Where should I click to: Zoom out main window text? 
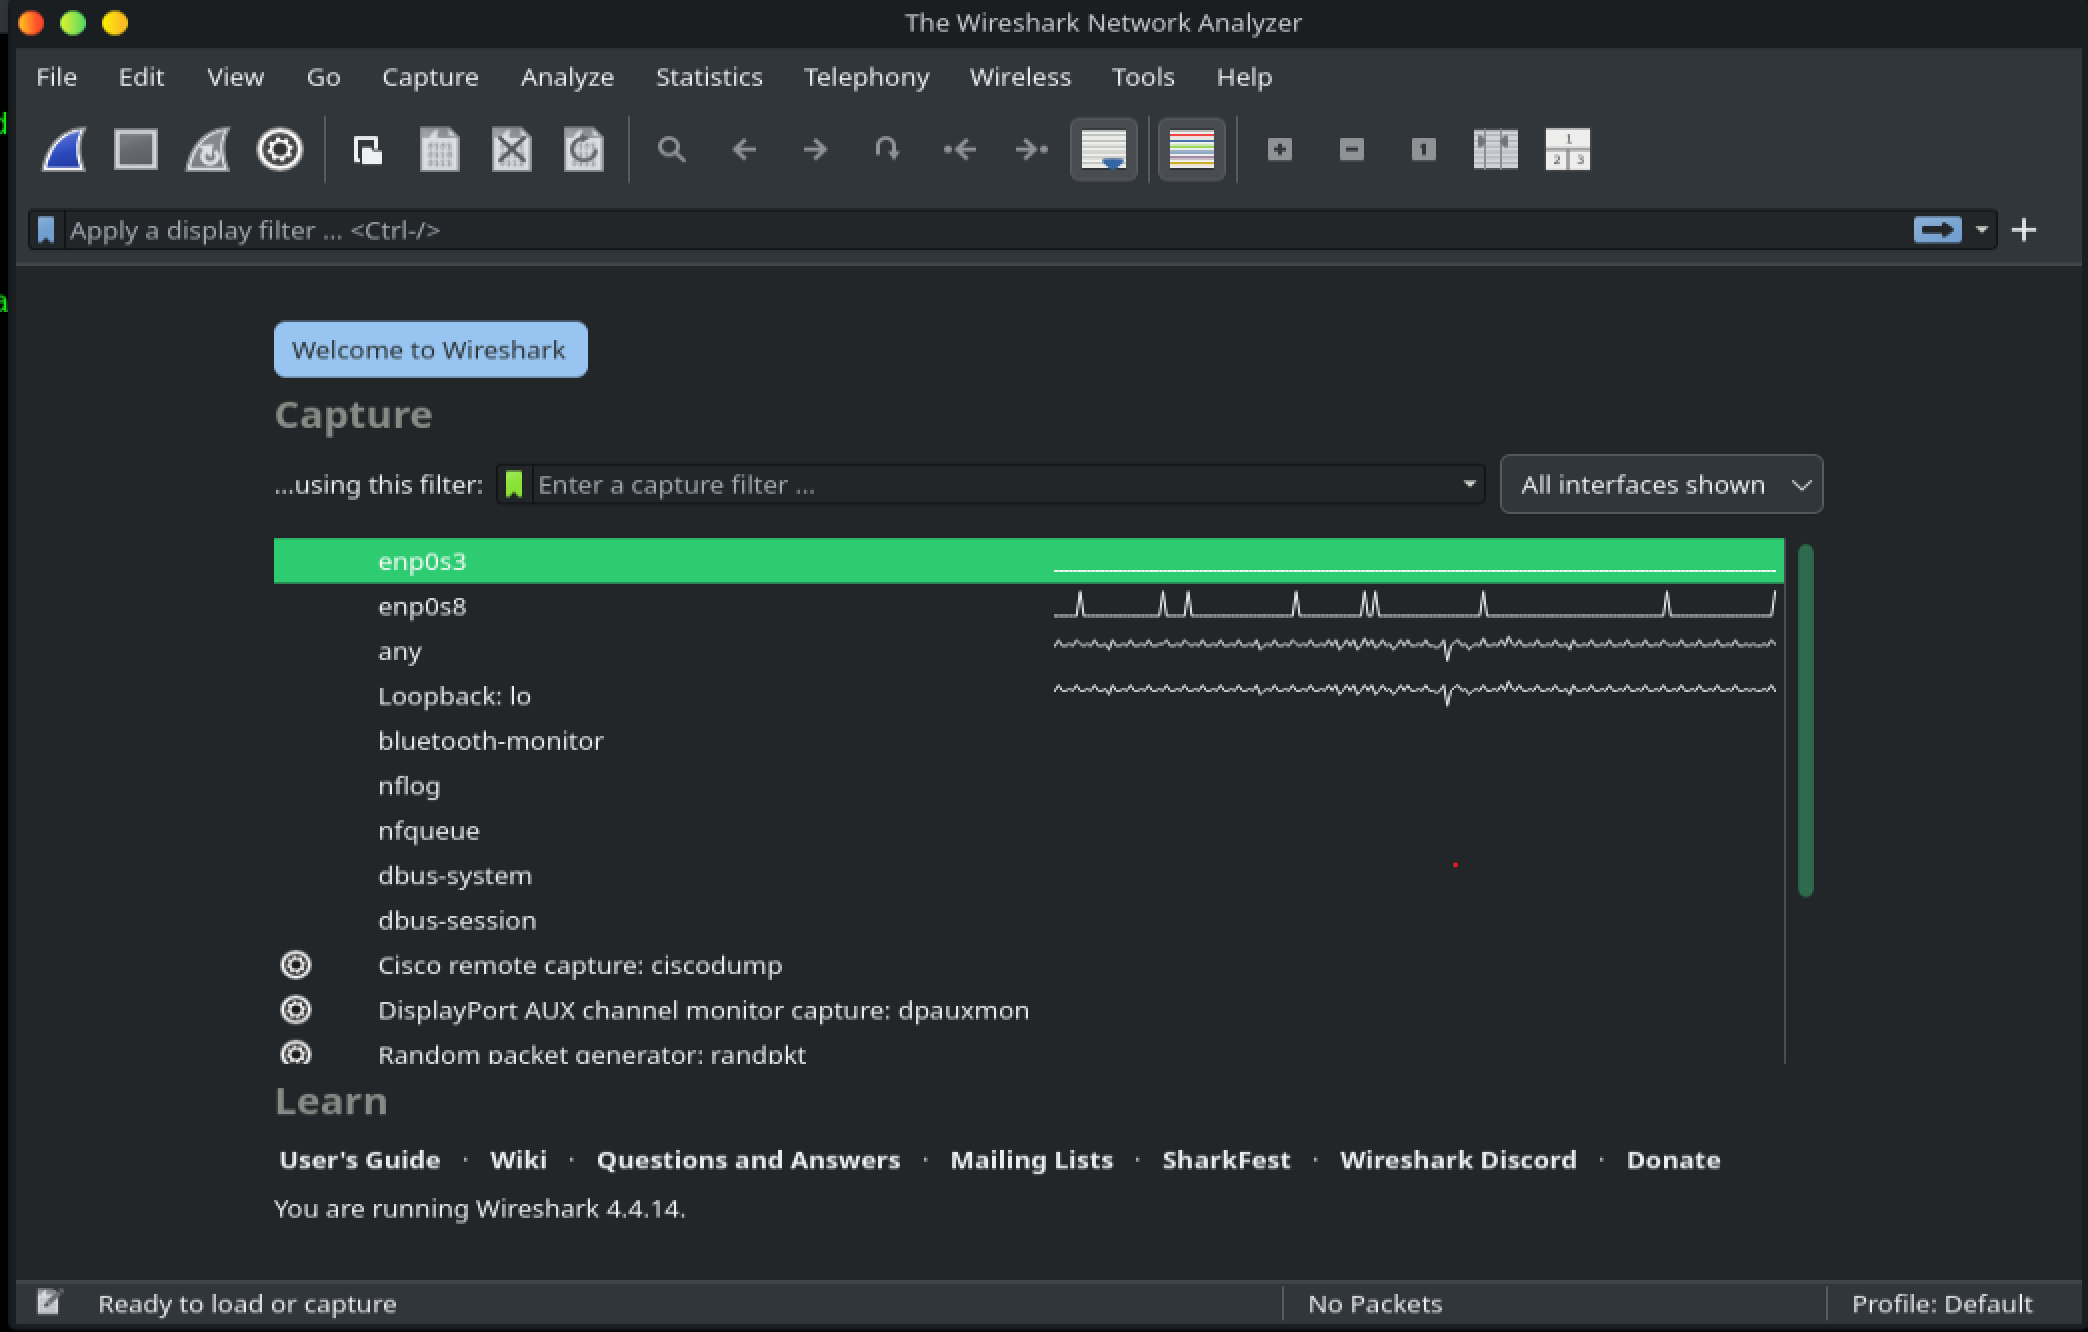[1352, 150]
